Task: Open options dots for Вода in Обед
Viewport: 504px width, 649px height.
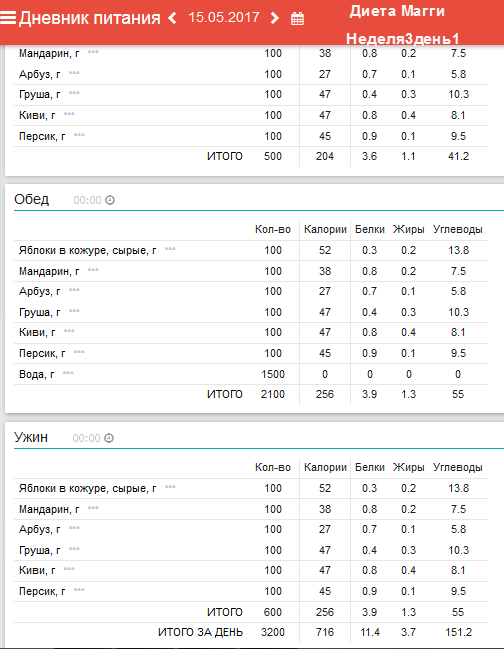Action: [x=68, y=373]
